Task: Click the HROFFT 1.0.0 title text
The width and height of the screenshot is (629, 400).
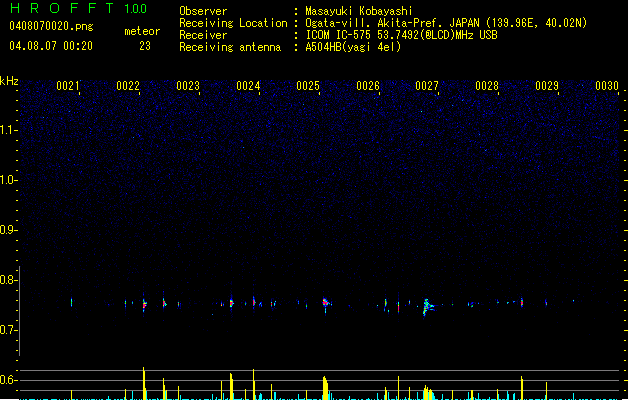Action: (x=78, y=8)
